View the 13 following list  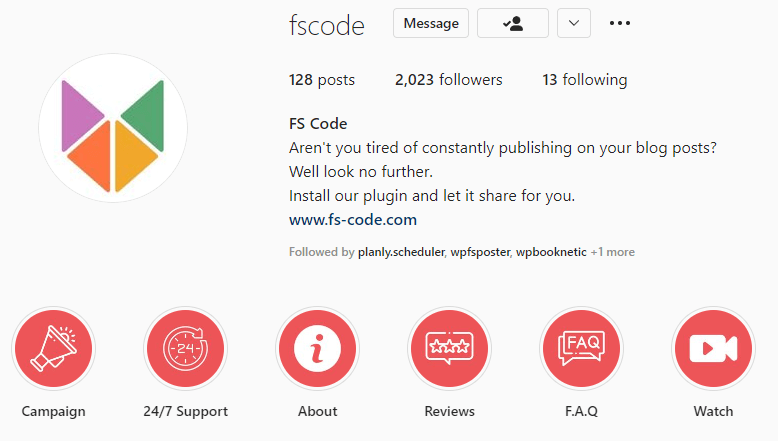pyautogui.click(x=584, y=80)
